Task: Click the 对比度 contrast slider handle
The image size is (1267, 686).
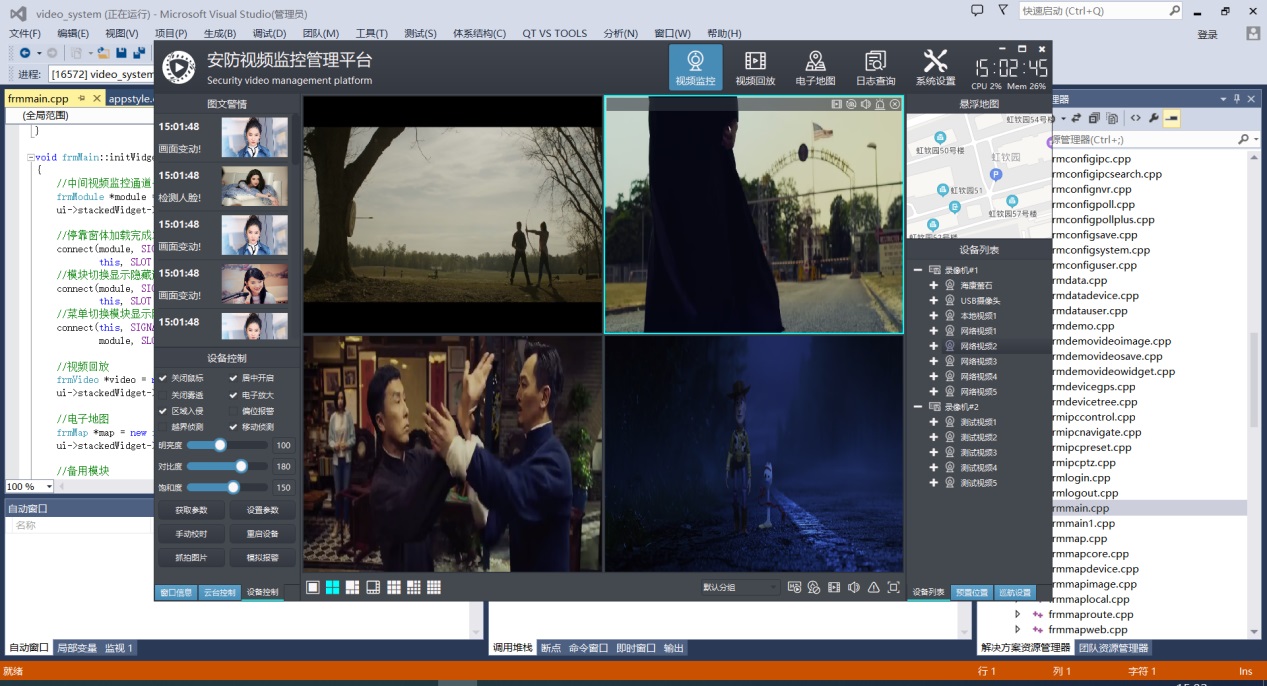Action: (x=241, y=466)
